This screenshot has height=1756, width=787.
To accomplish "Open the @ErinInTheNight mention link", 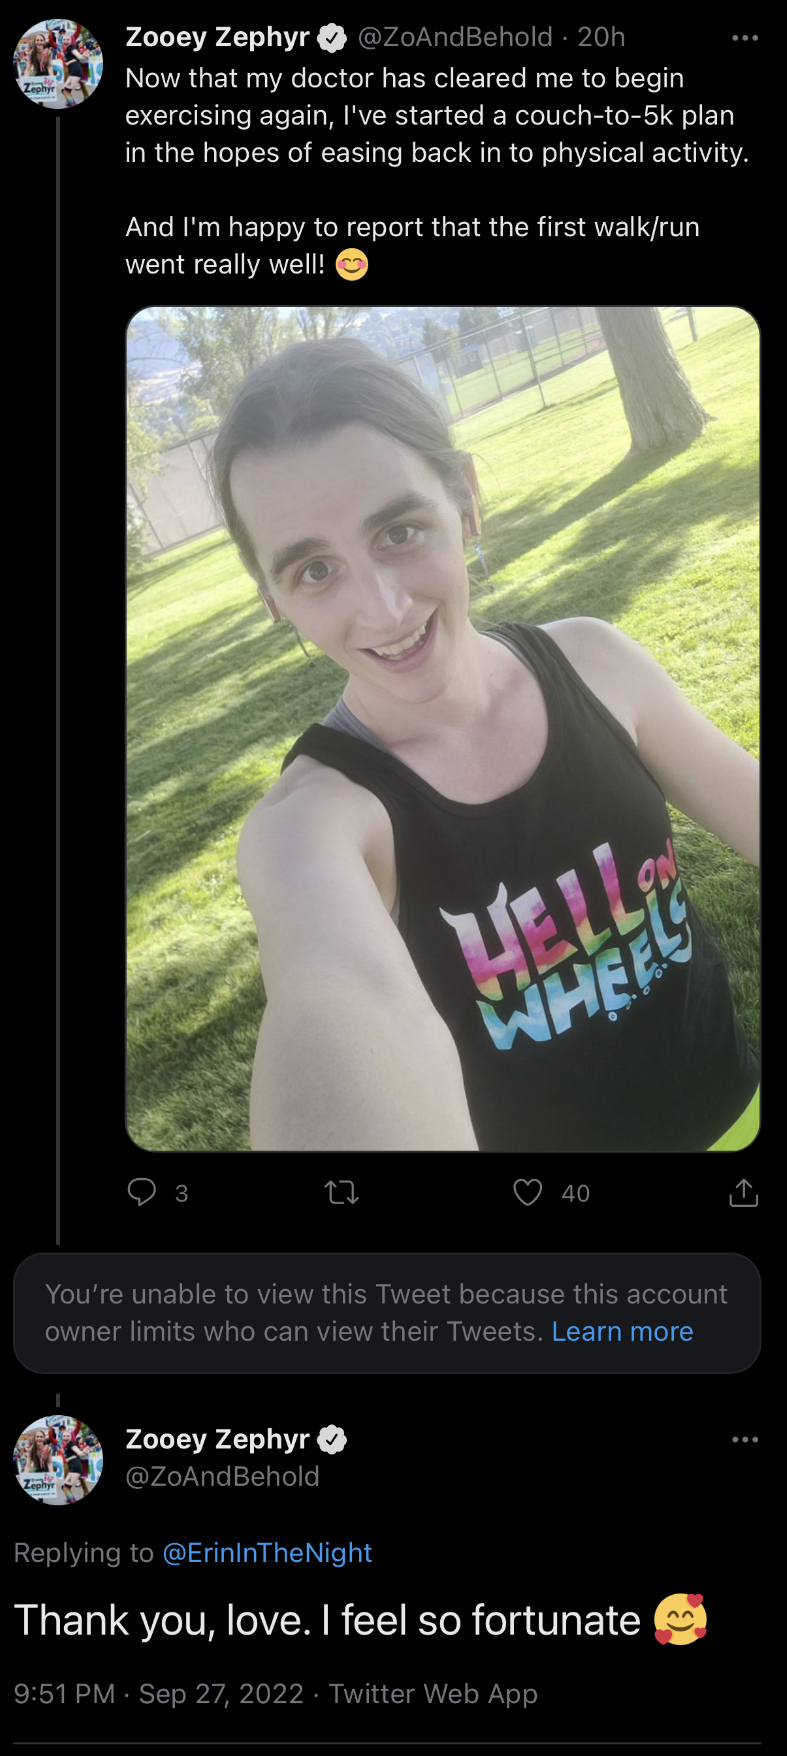I will [267, 1552].
